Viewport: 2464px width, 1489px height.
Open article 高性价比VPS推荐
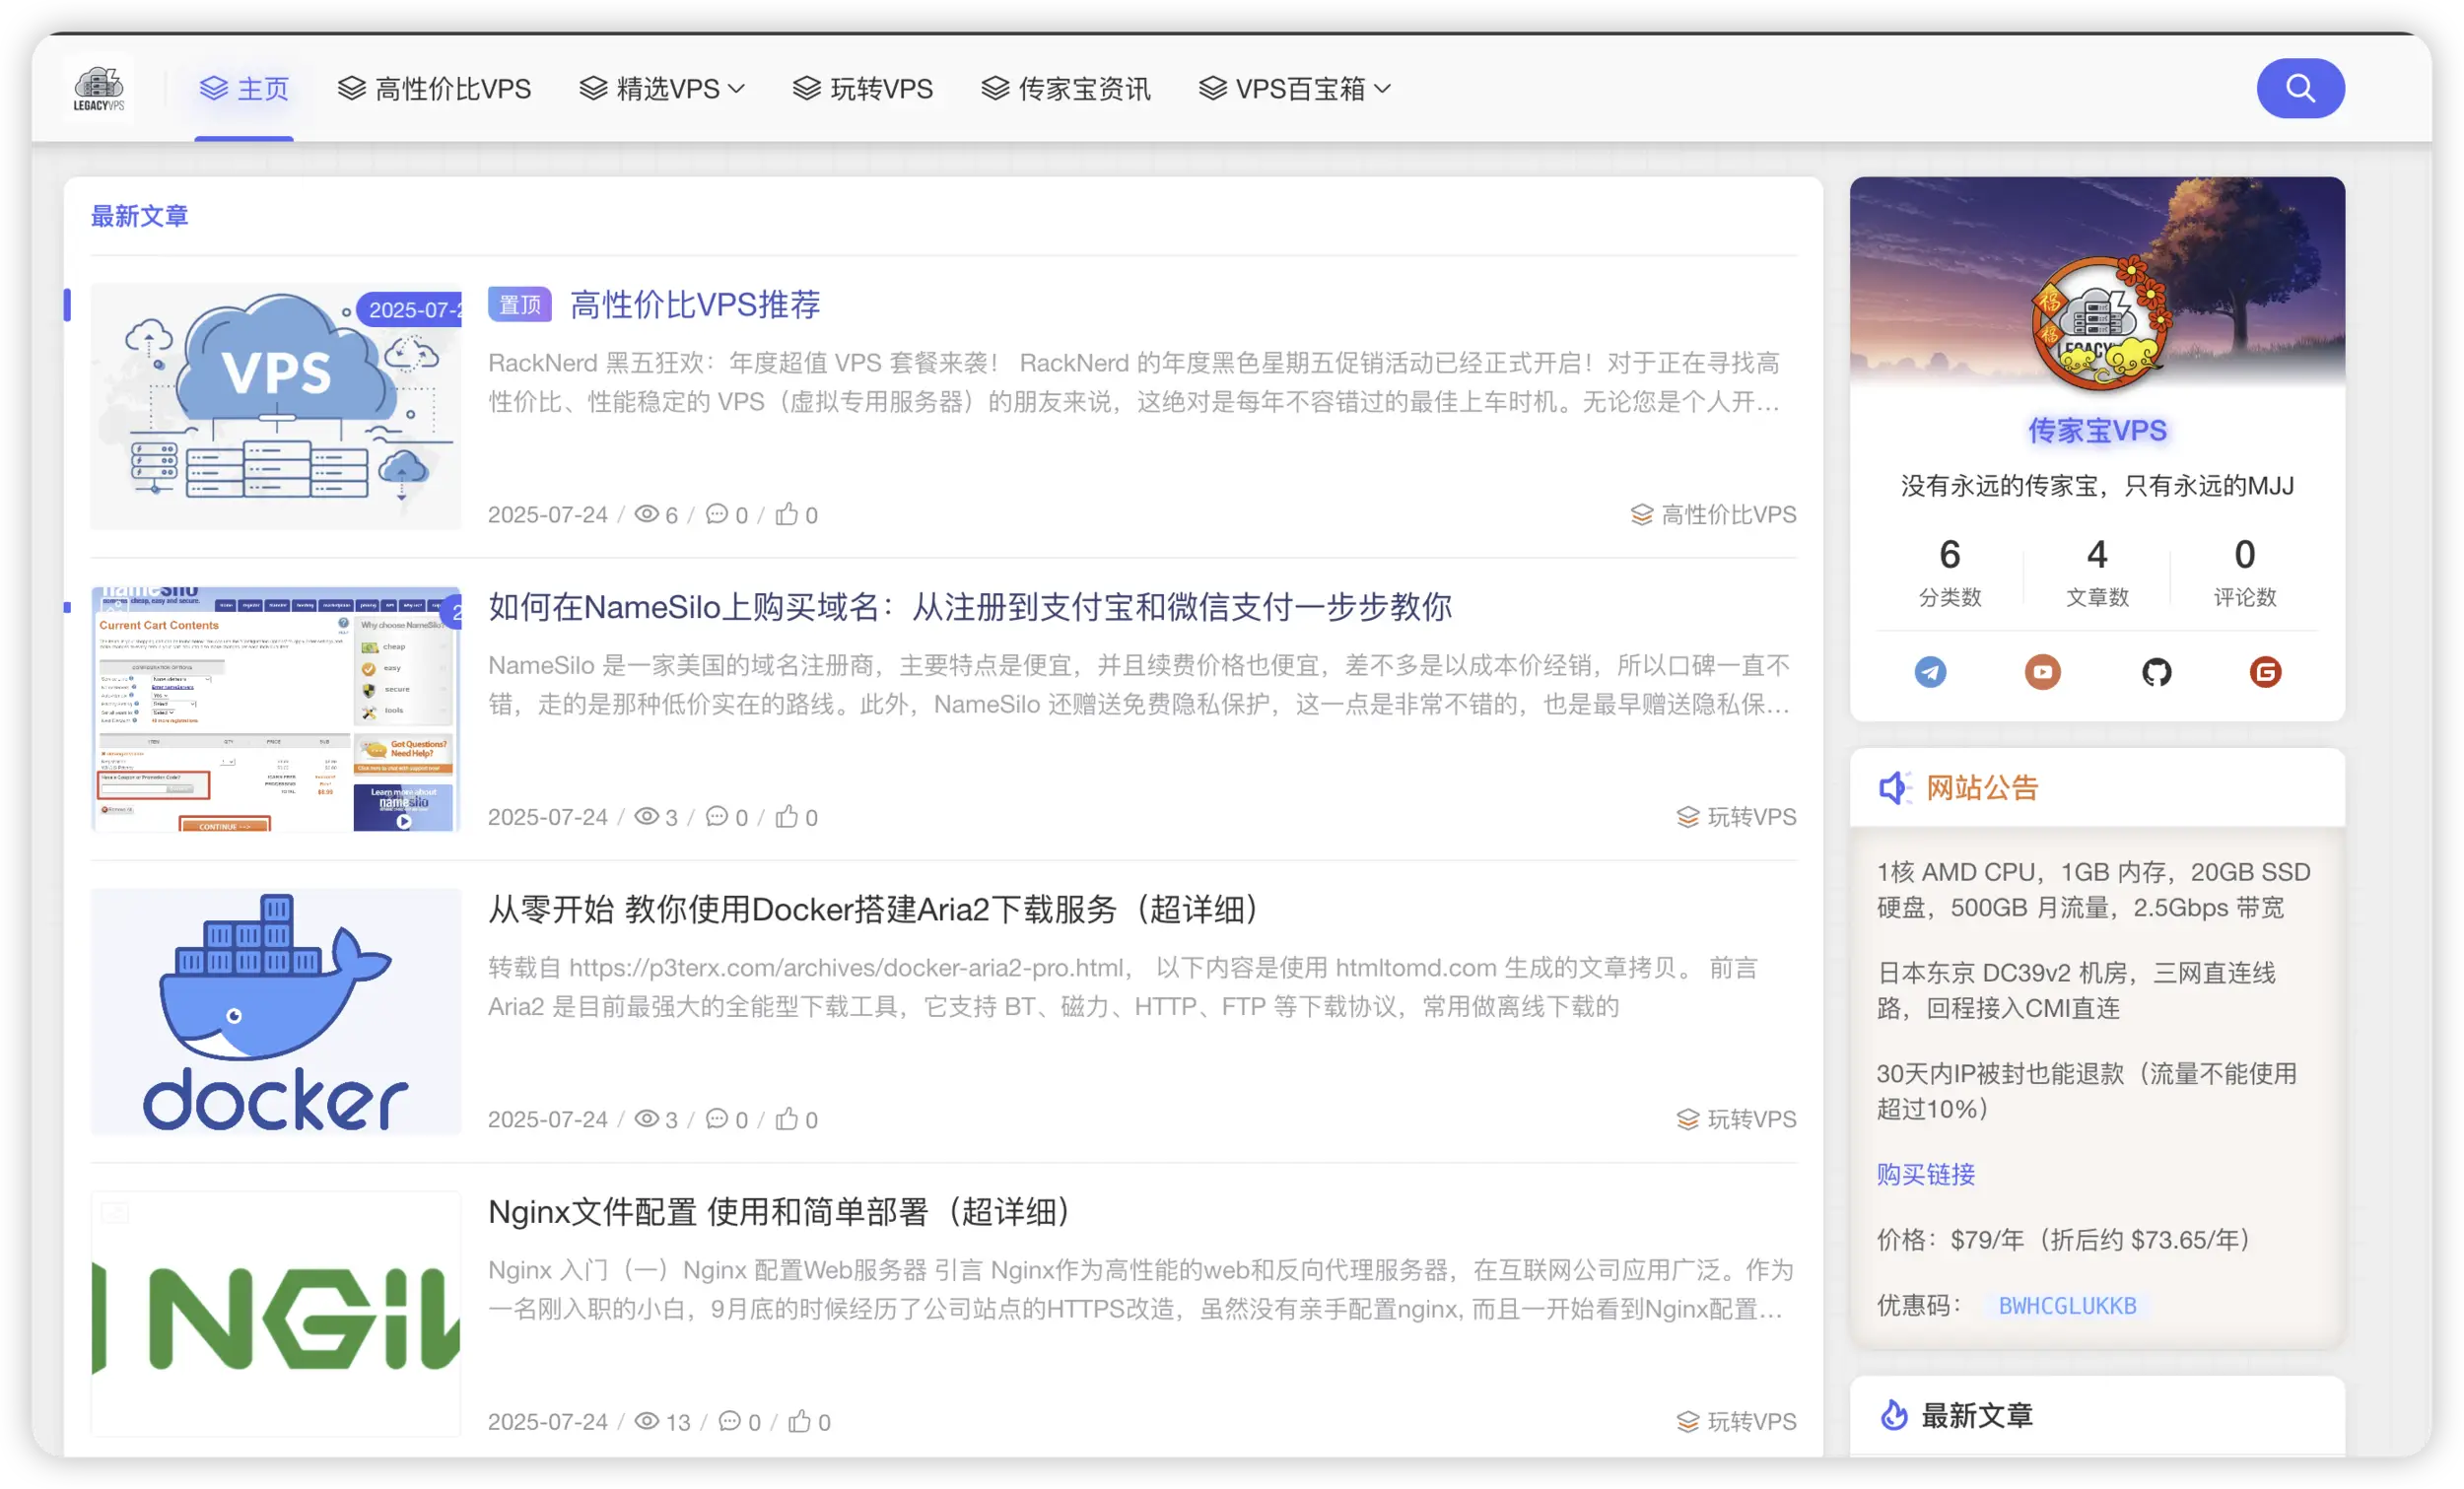point(695,304)
